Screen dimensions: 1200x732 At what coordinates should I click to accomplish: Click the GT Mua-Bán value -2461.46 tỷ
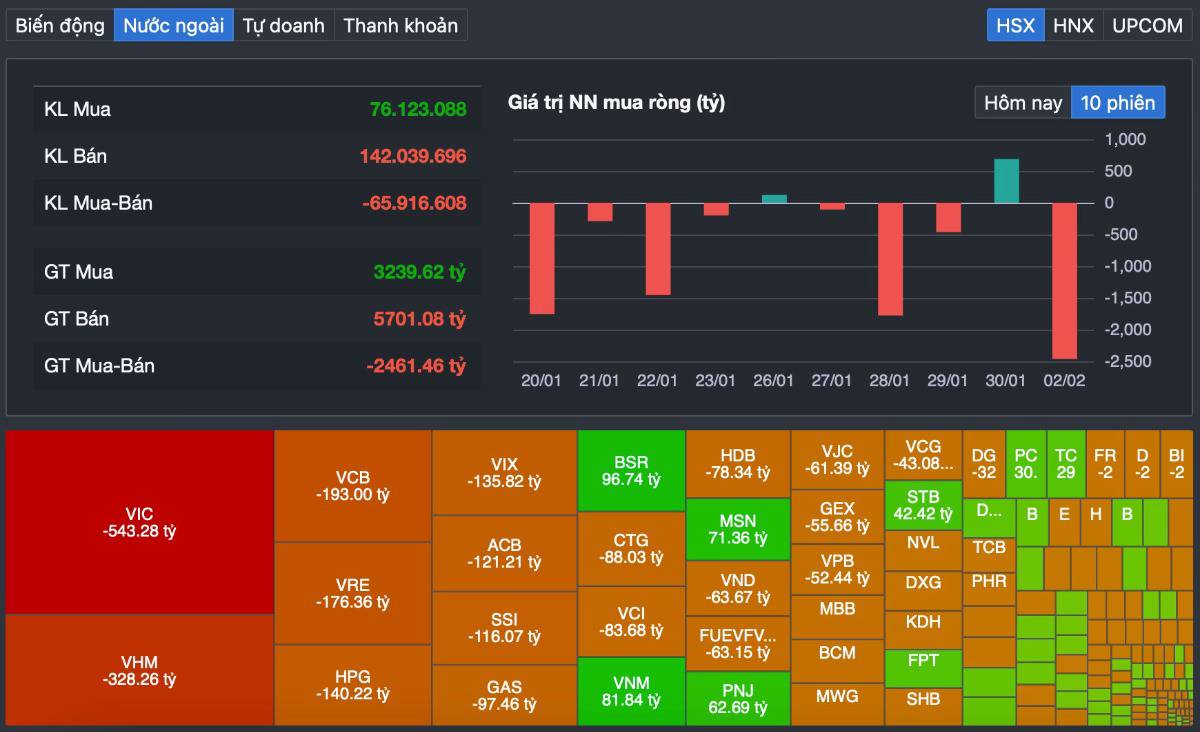point(416,366)
